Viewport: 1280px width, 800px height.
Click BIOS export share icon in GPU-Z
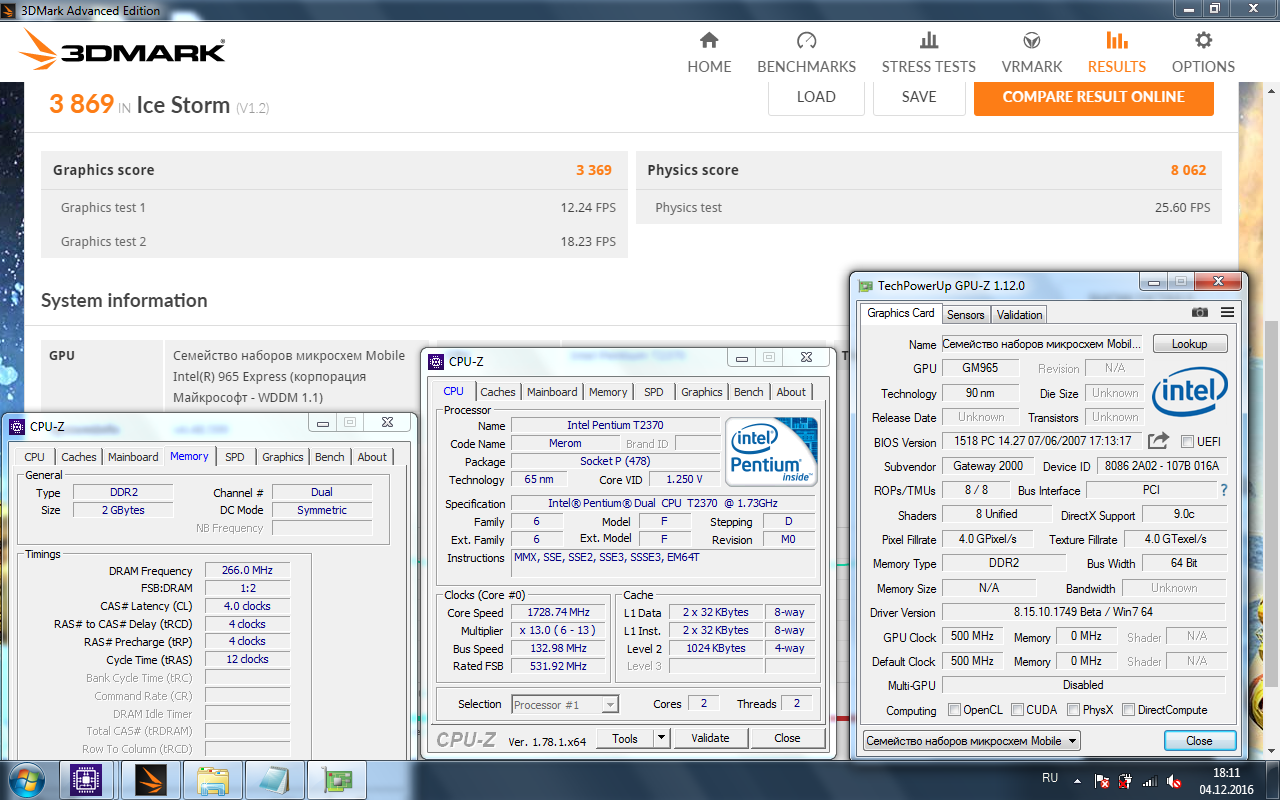point(1158,441)
